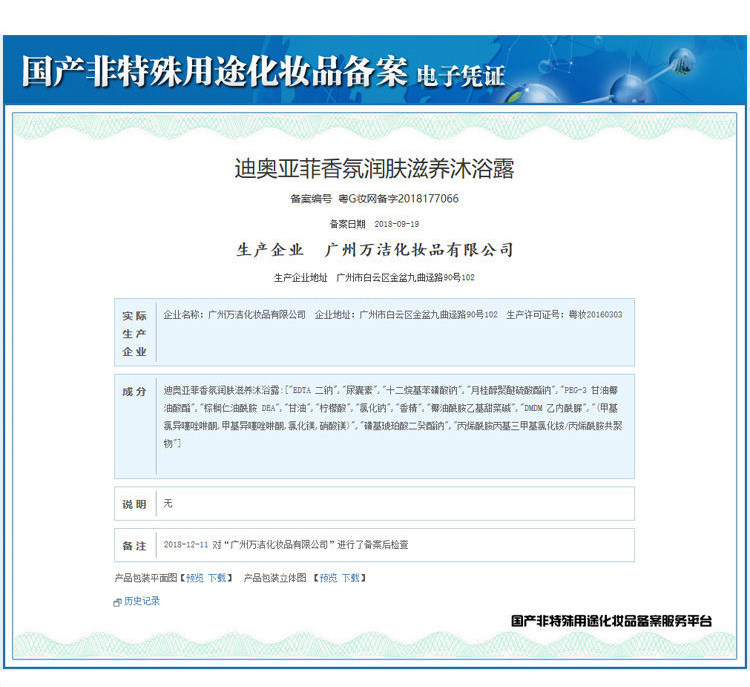Click the 预览 link for 产品包装立体图
Image resolution: width=750 pixels, height=687 pixels.
(328, 578)
